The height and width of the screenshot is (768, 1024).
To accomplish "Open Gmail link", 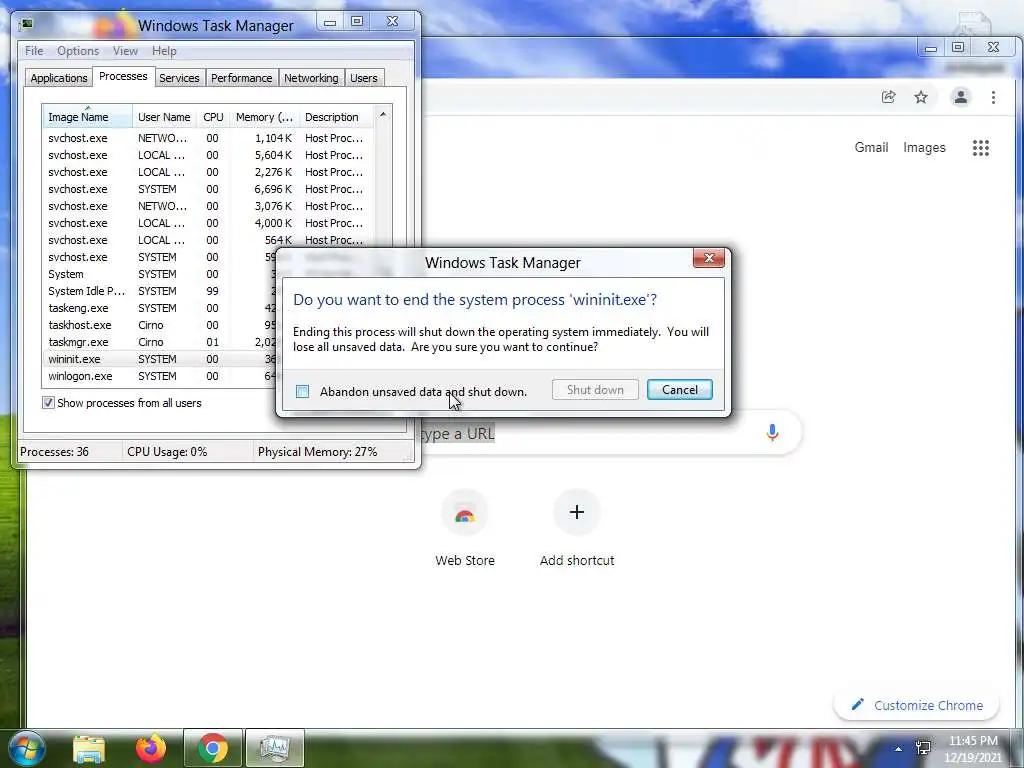I will (x=871, y=148).
